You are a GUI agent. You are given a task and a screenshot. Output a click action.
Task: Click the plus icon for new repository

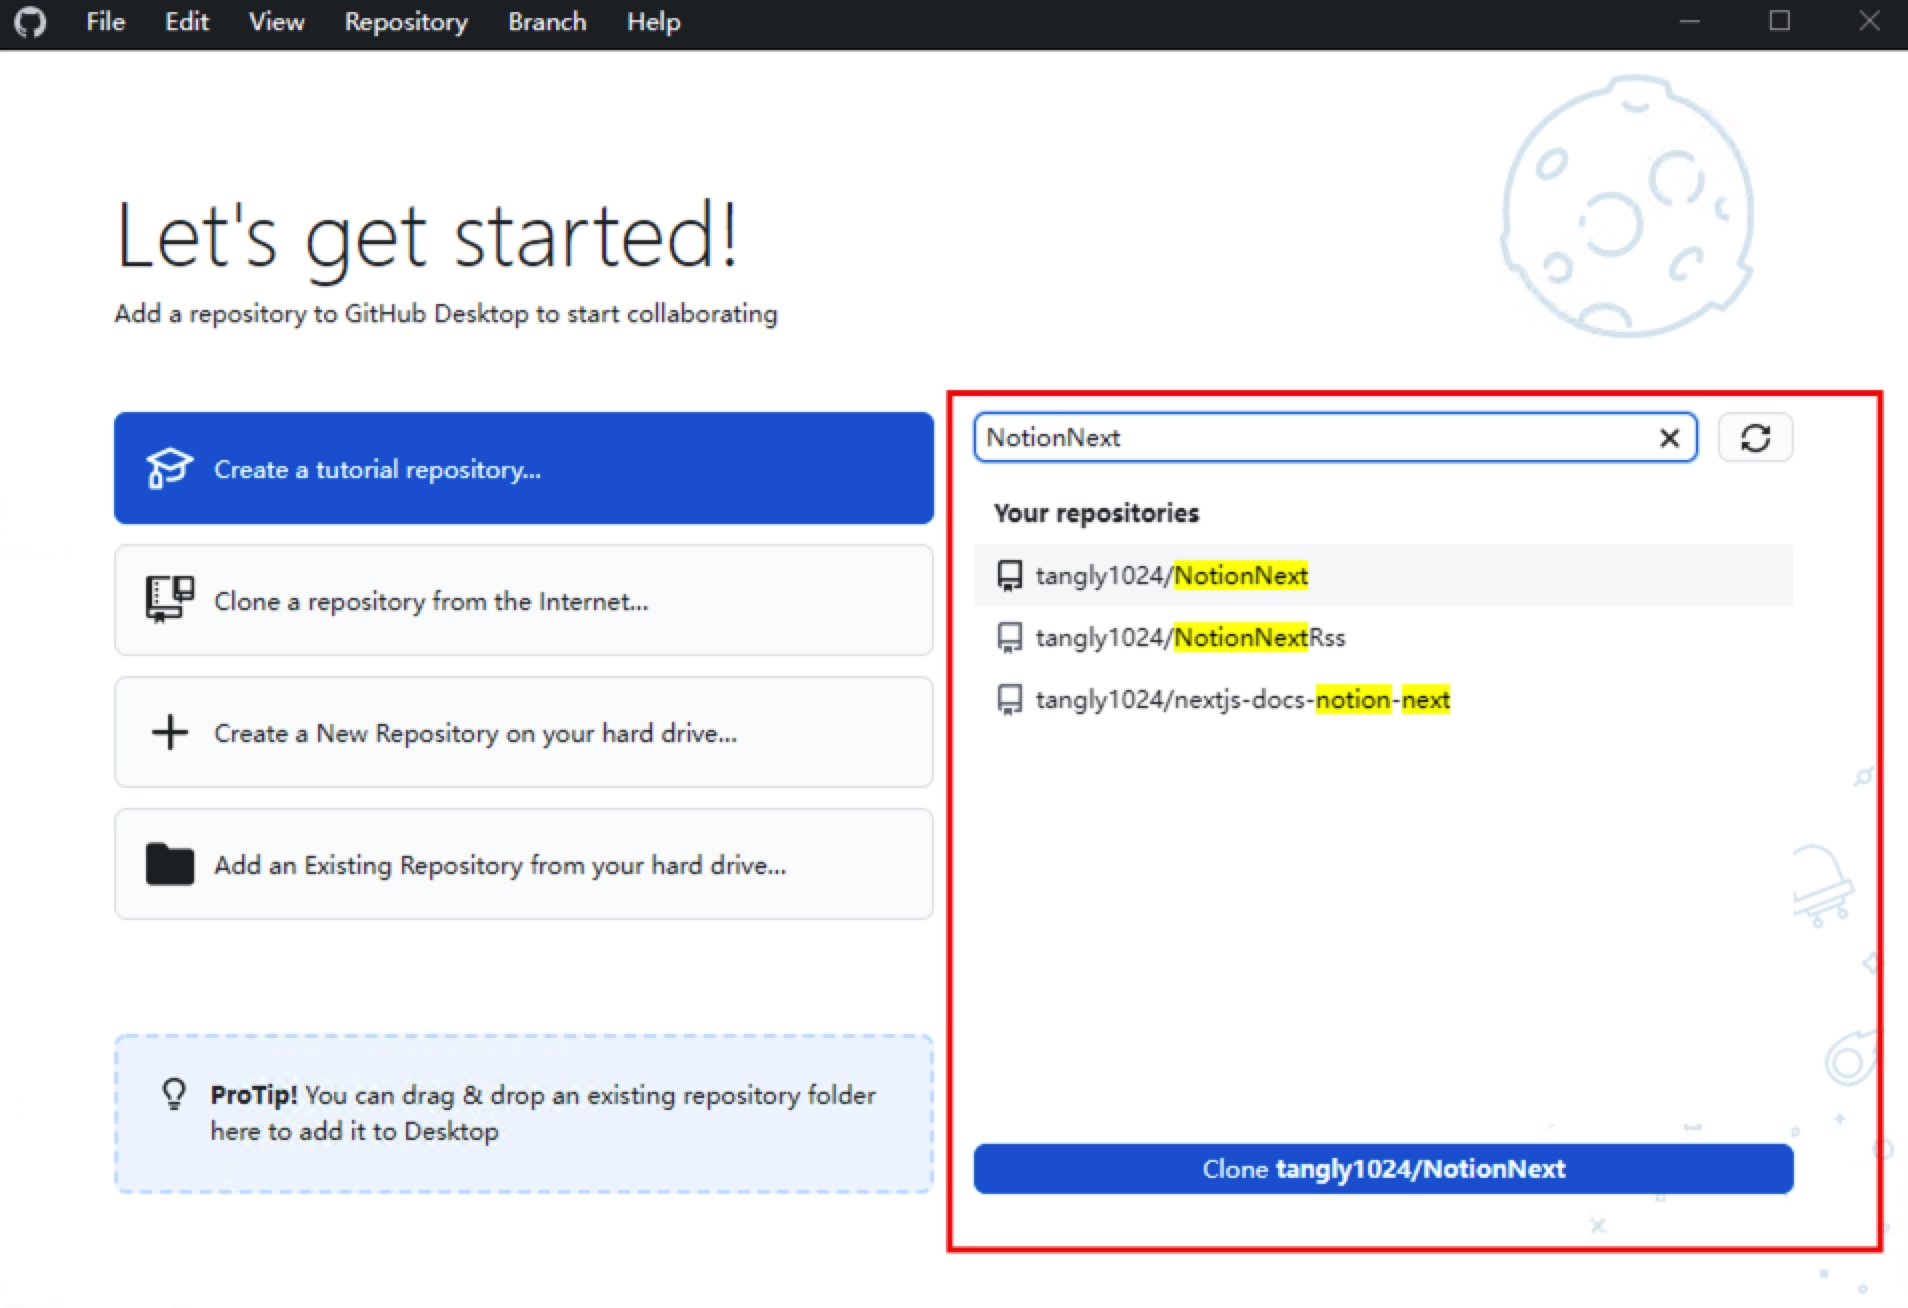tap(170, 732)
